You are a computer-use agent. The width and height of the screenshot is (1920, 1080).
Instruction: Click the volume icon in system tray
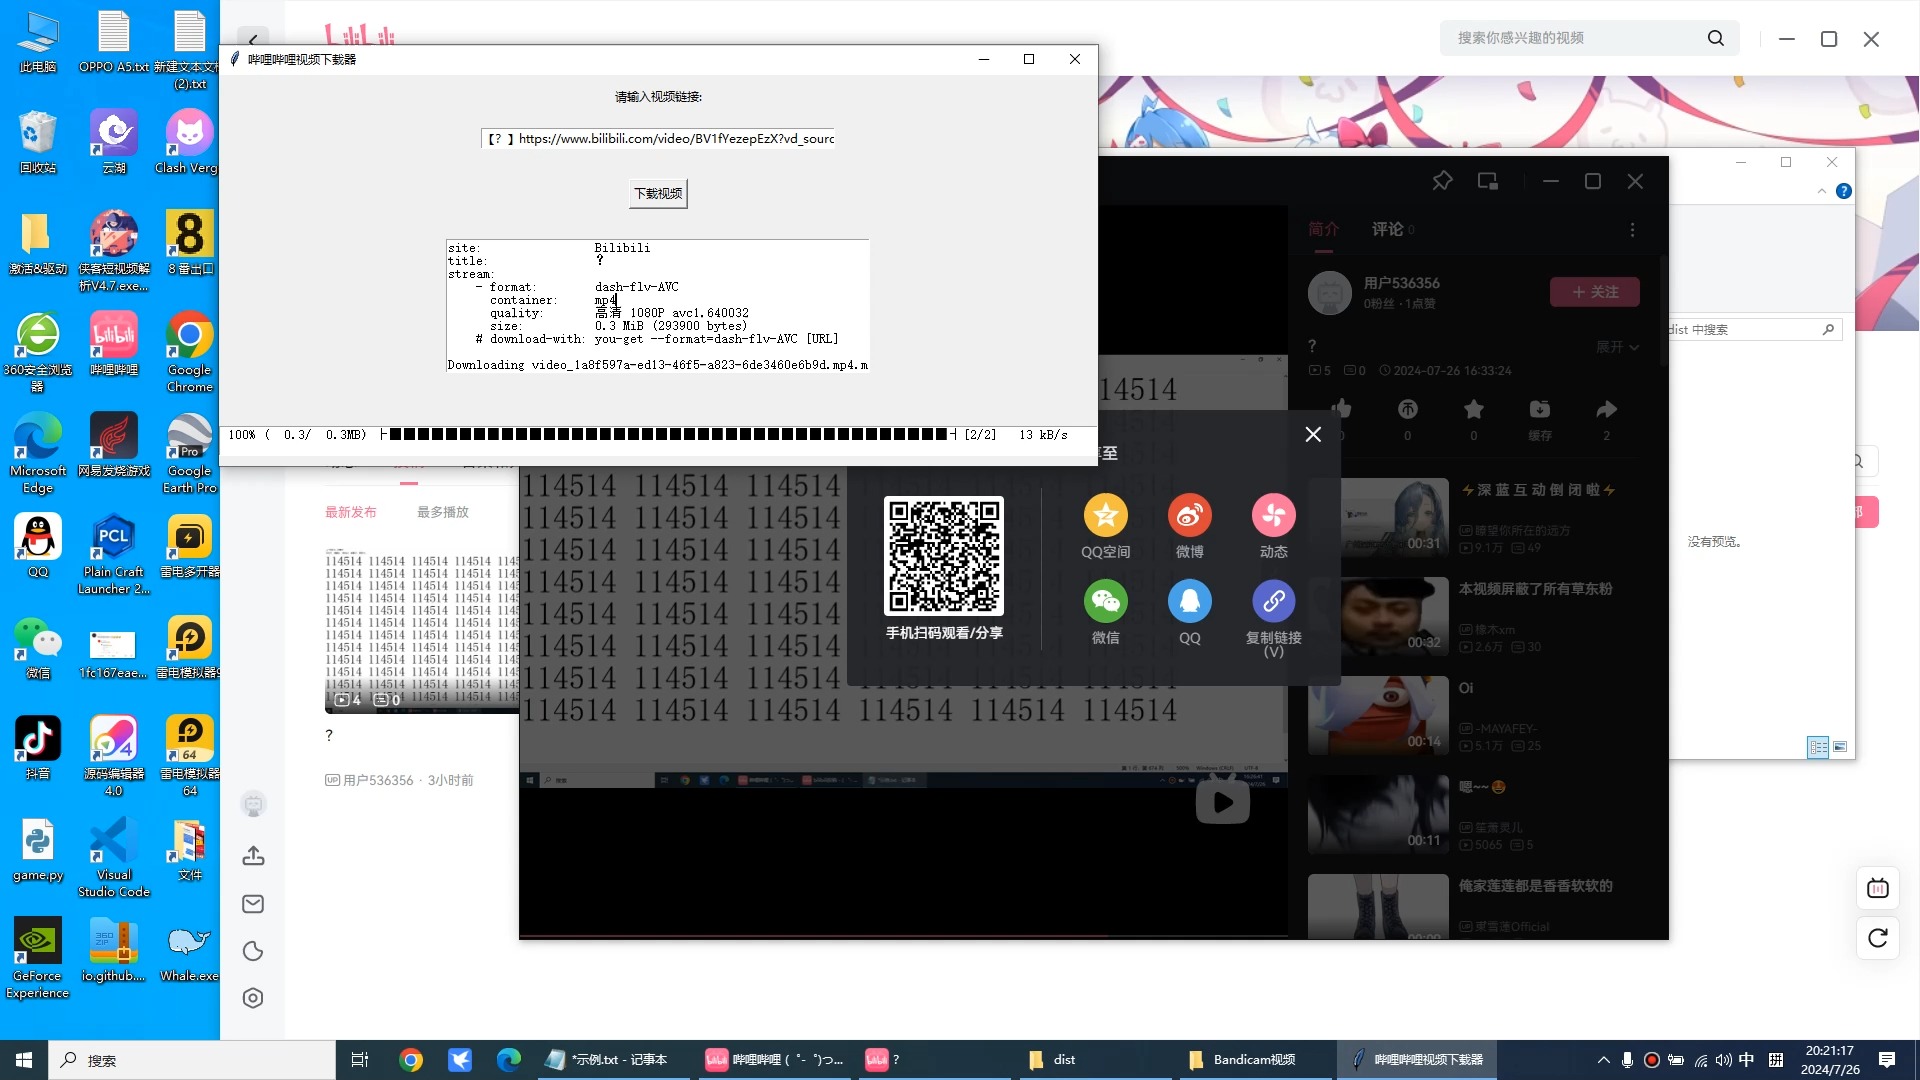[1724, 1060]
